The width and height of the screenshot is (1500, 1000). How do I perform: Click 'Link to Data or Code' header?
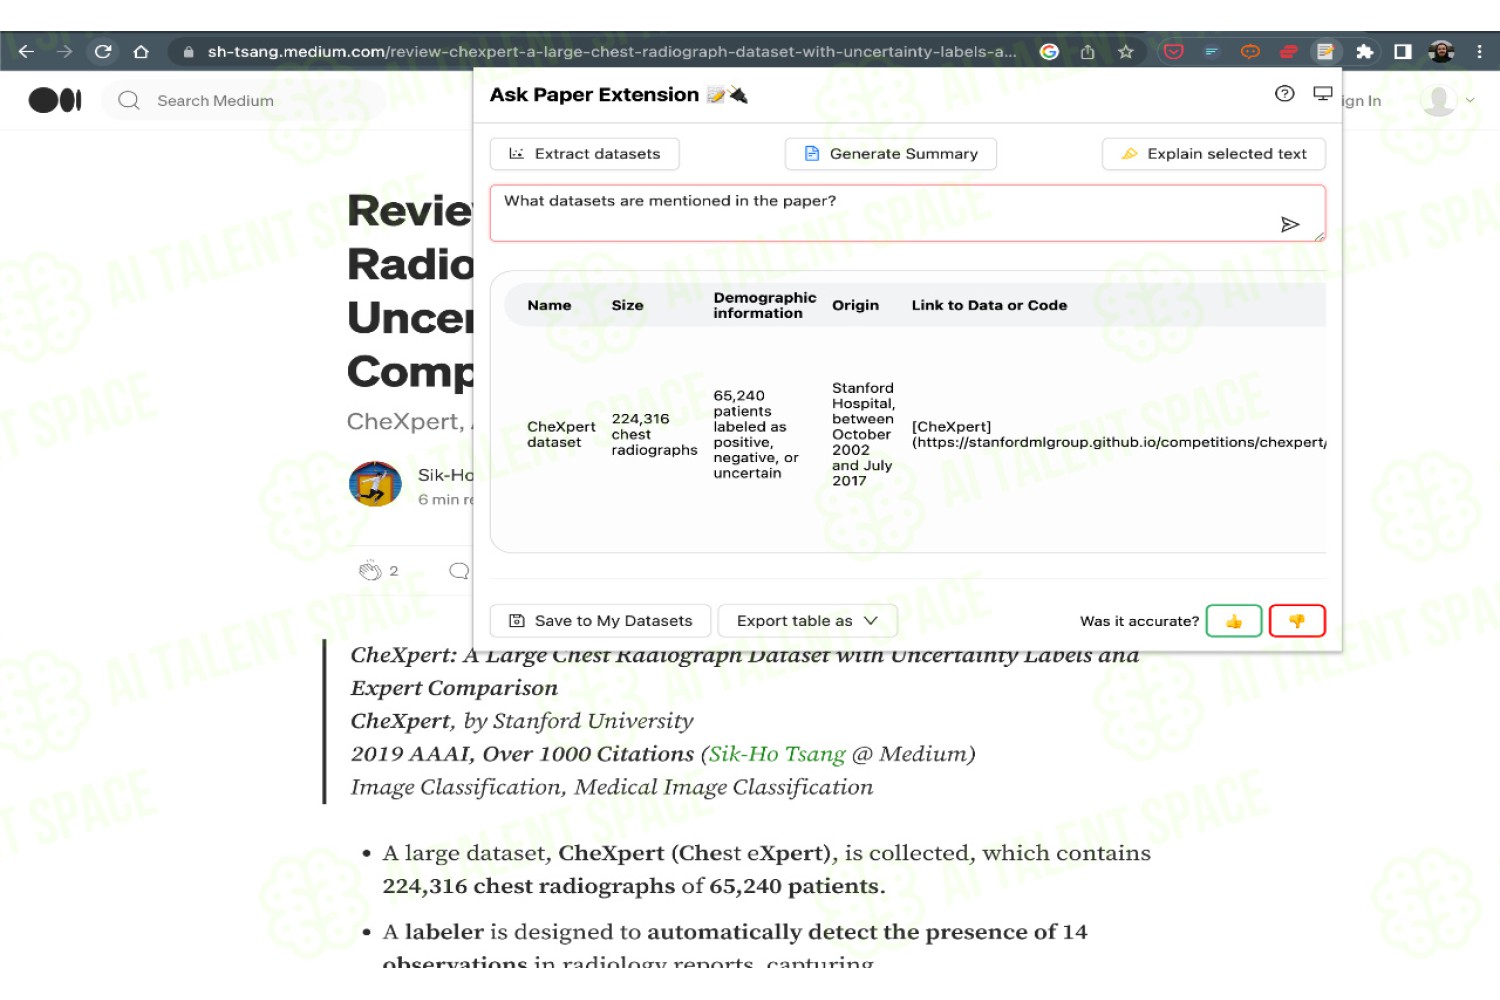[x=989, y=306]
